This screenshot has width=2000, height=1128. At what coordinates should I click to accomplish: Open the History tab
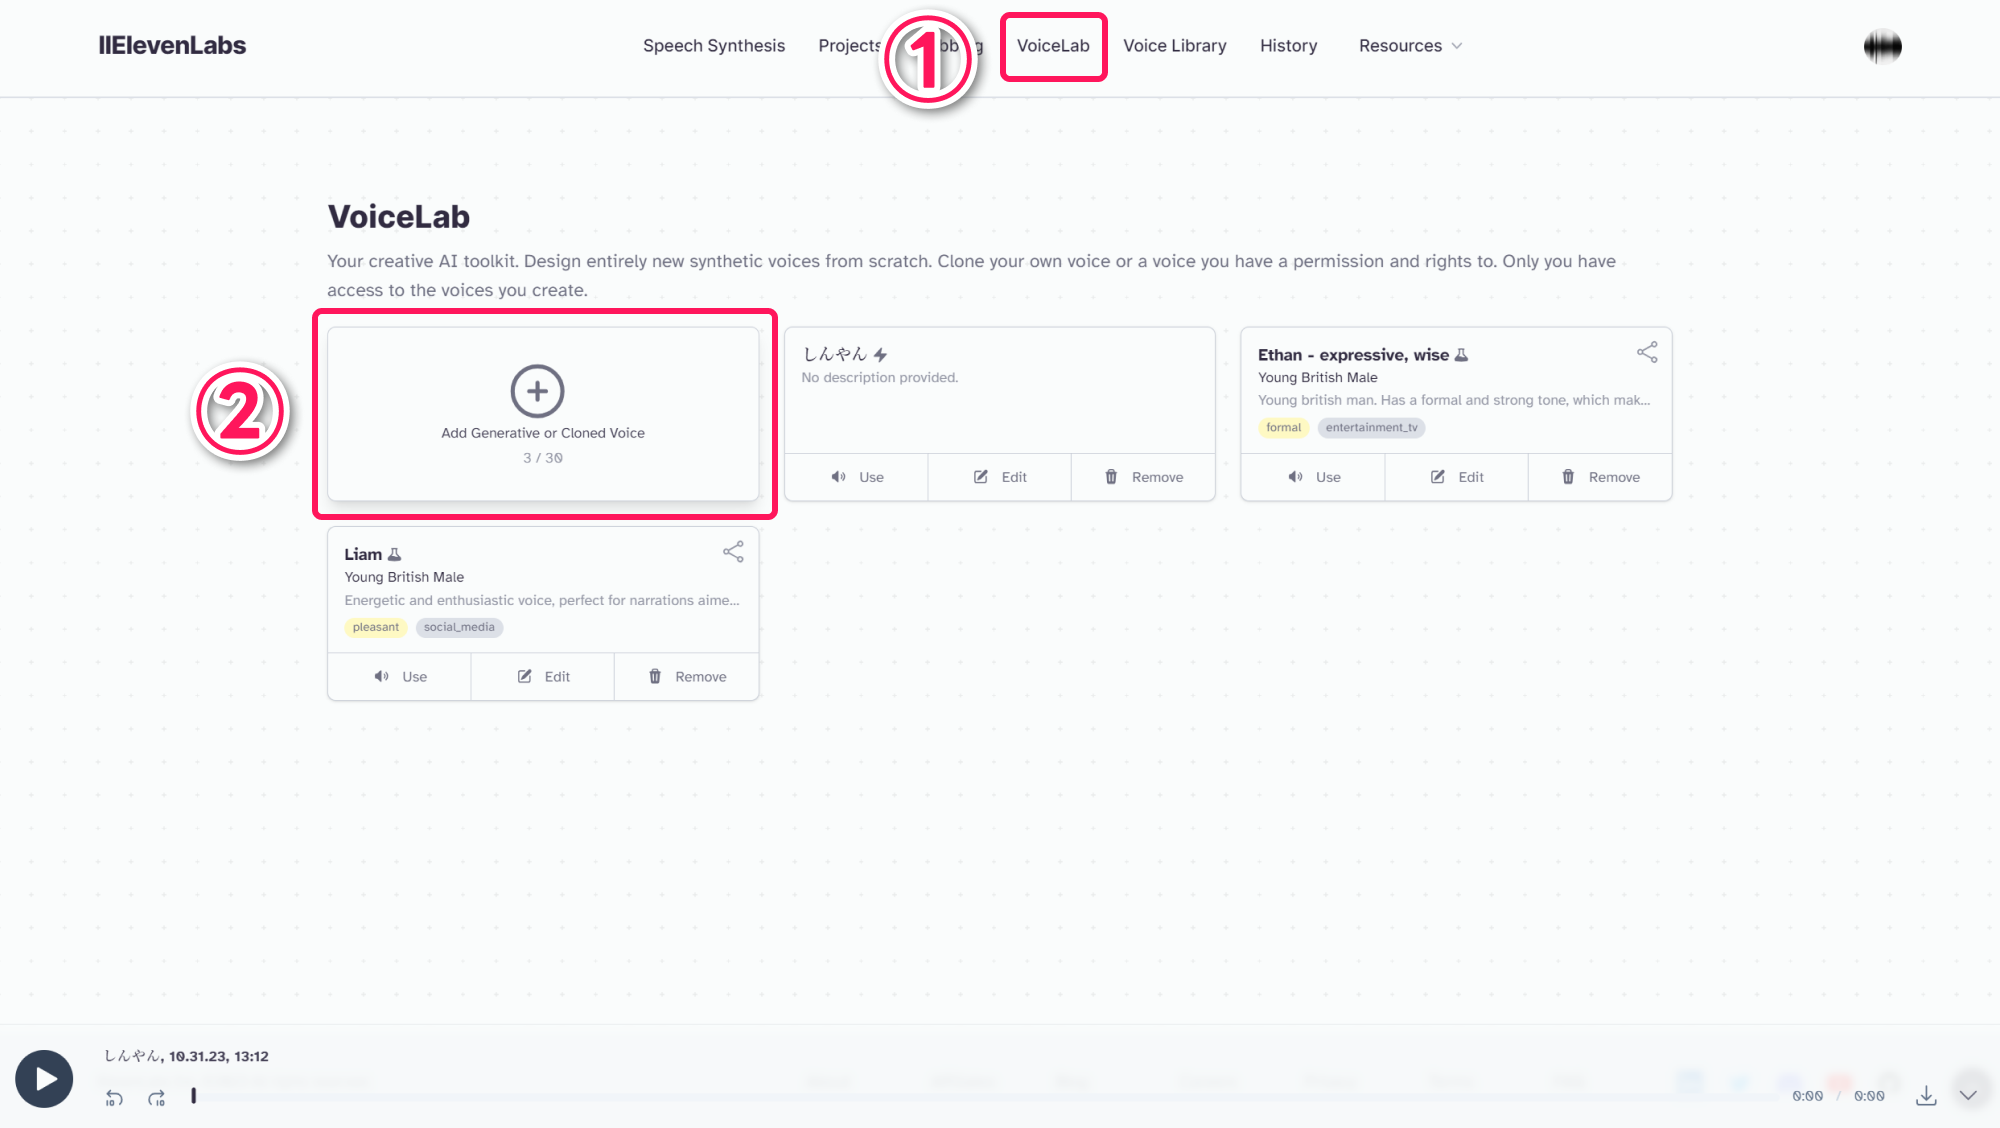point(1288,46)
